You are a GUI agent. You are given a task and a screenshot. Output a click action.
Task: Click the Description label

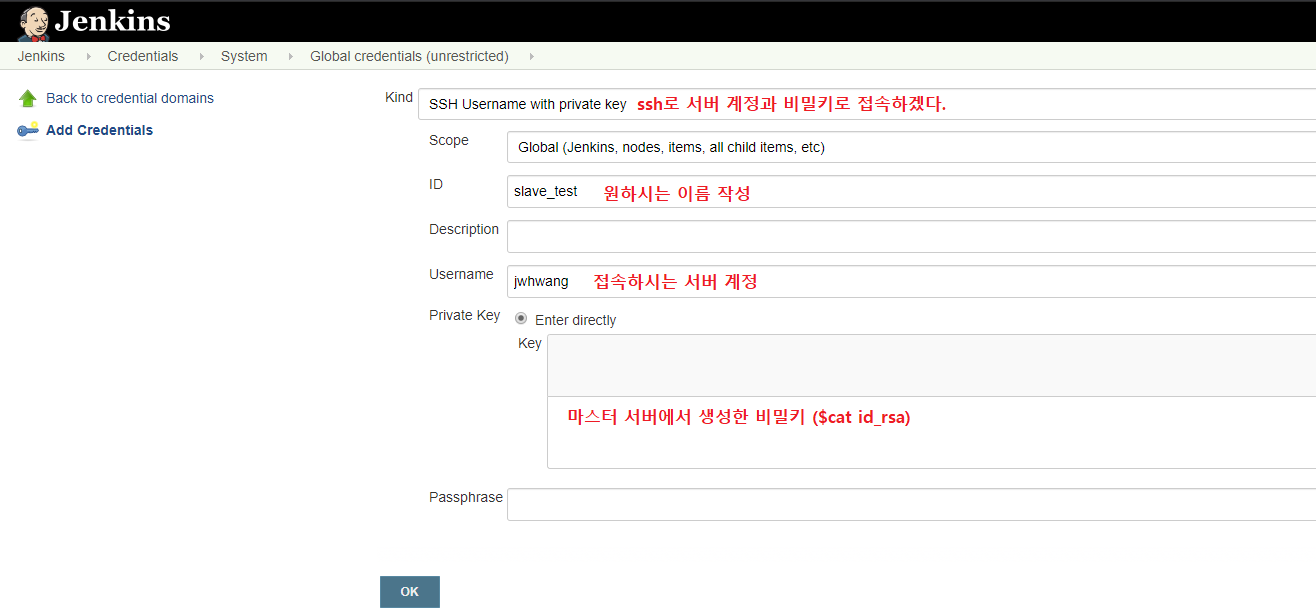[464, 229]
